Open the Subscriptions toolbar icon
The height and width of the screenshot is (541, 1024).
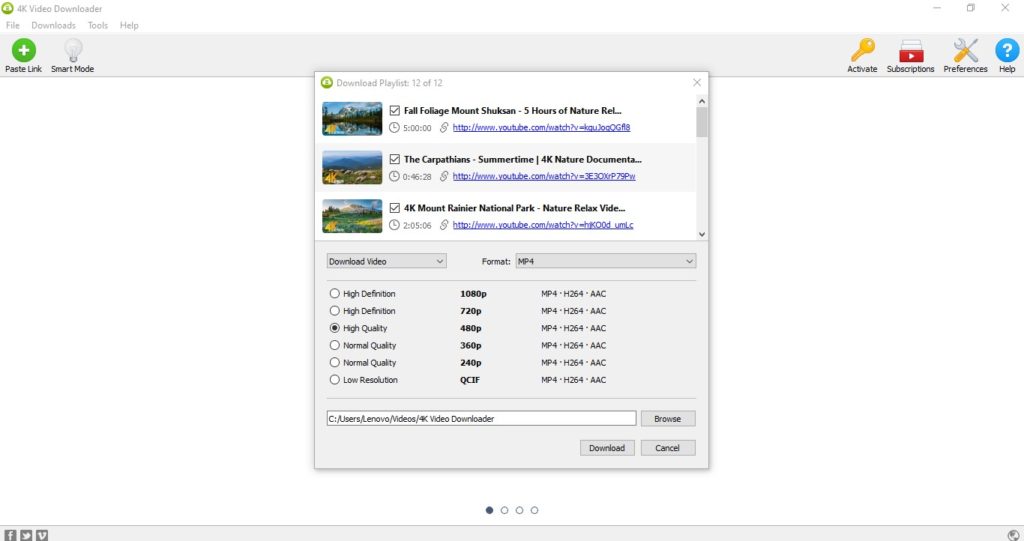tap(910, 50)
